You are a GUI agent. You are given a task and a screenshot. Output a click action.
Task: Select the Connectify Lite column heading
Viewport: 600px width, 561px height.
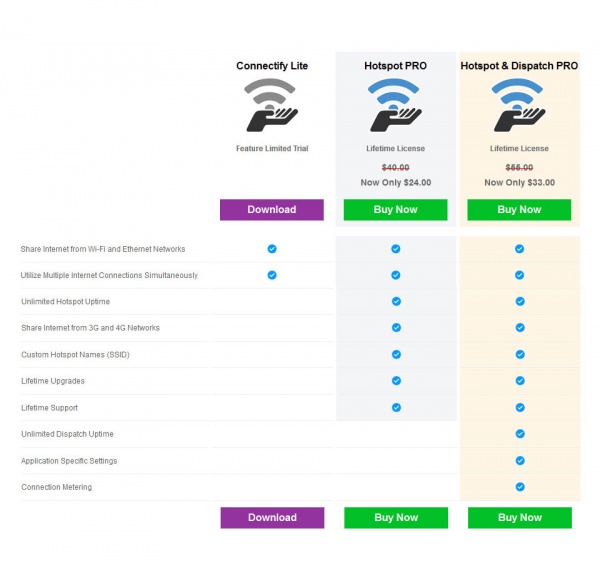click(272, 66)
